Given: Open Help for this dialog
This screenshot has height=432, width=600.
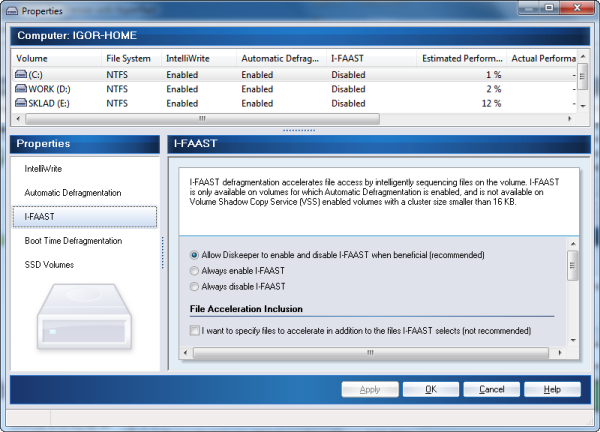Looking at the screenshot, I should coord(552,390).
